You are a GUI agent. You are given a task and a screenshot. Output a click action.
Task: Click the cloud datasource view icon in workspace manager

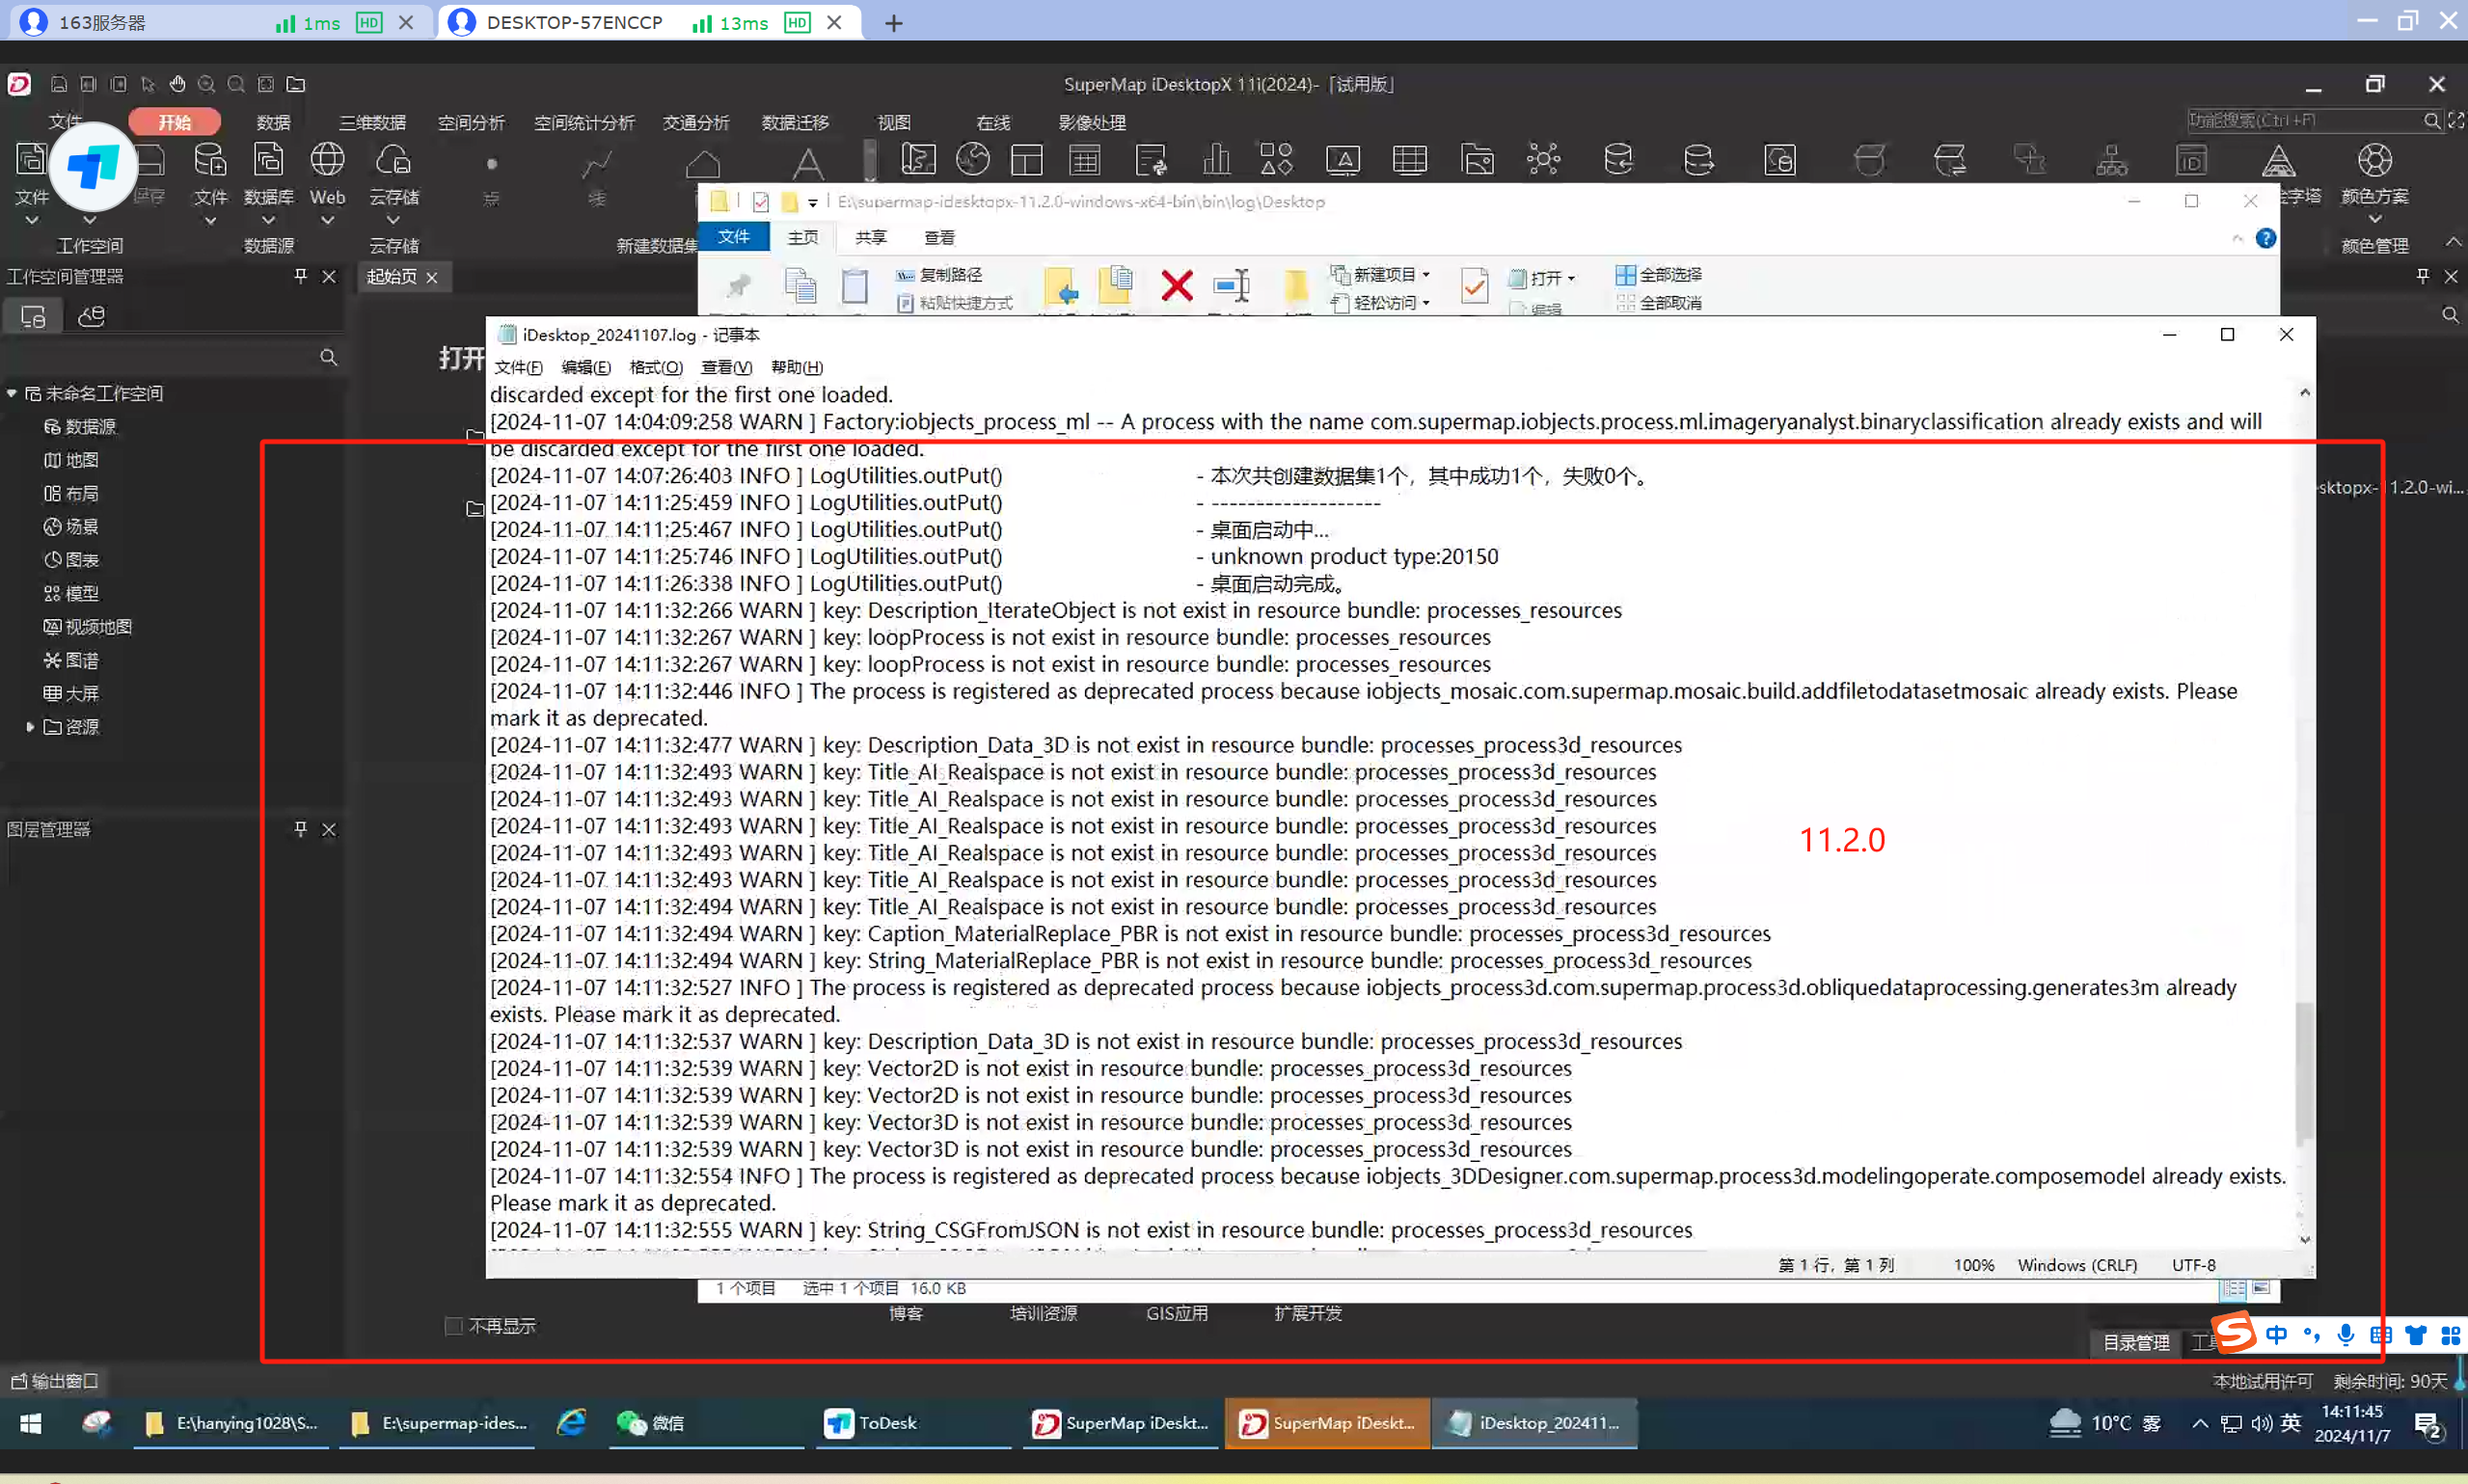tap(91, 317)
